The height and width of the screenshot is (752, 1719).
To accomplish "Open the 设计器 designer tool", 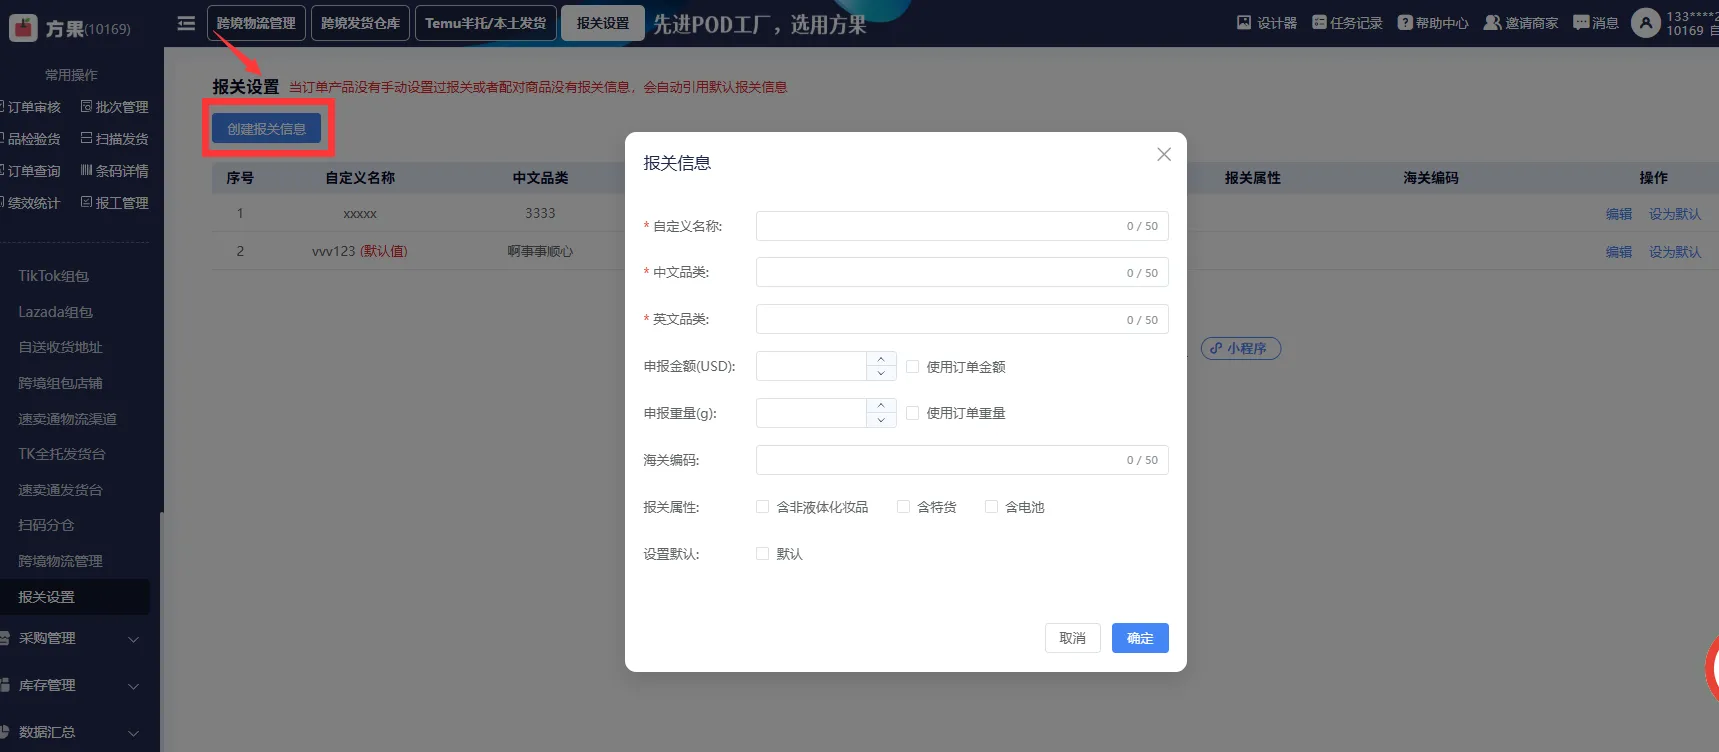I will click(x=1267, y=23).
